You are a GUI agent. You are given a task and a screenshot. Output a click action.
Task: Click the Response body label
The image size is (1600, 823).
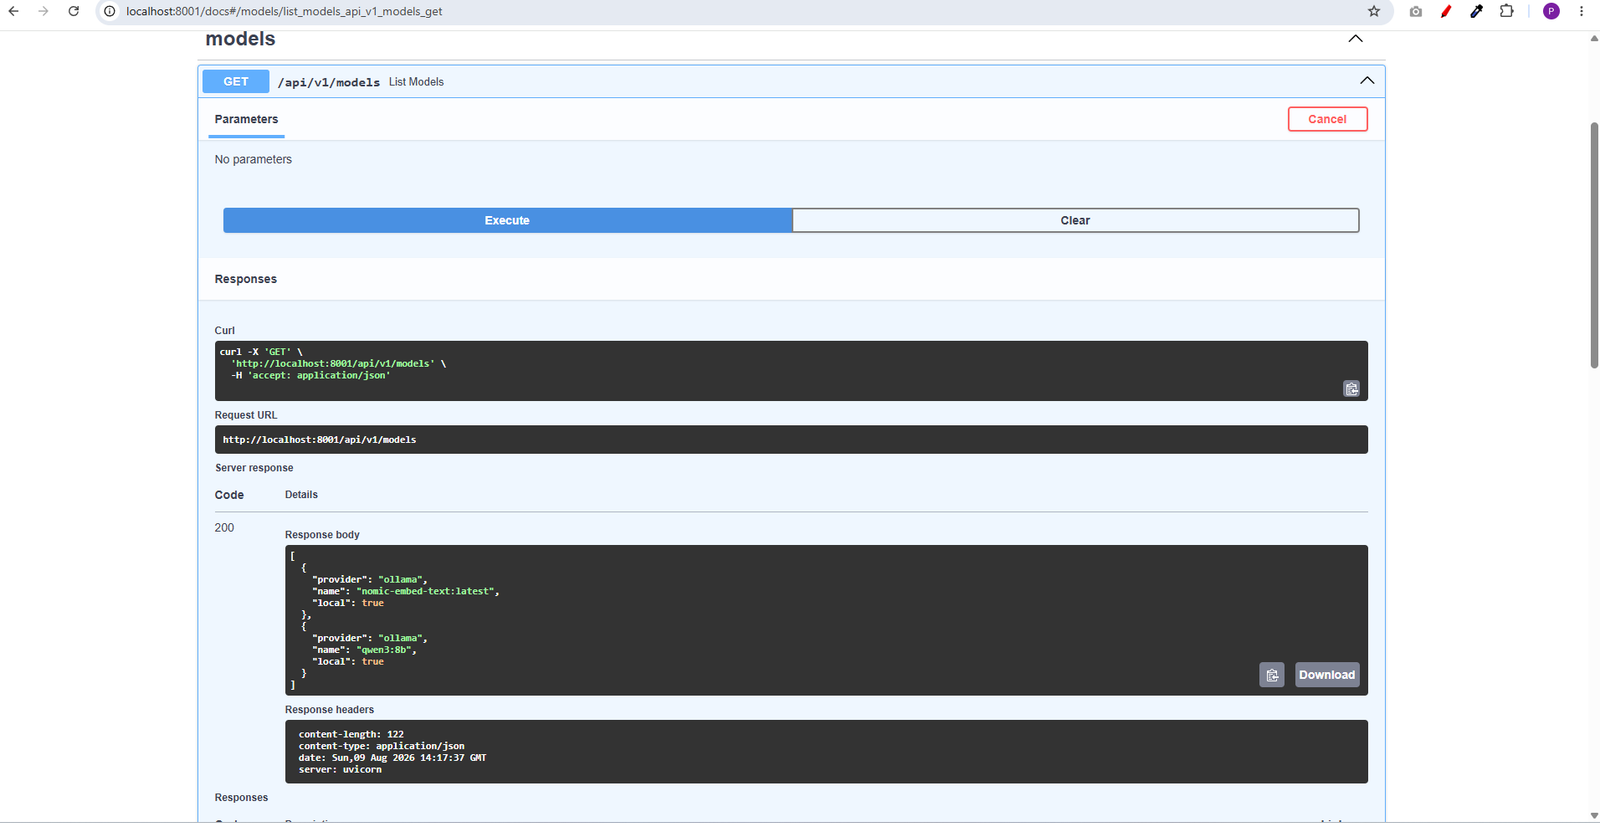click(x=322, y=535)
